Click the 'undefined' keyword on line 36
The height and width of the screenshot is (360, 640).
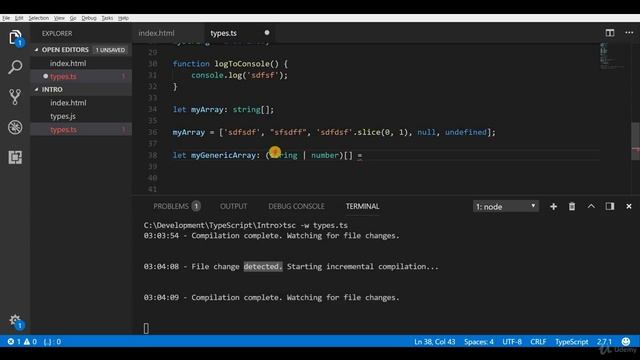coord(466,132)
